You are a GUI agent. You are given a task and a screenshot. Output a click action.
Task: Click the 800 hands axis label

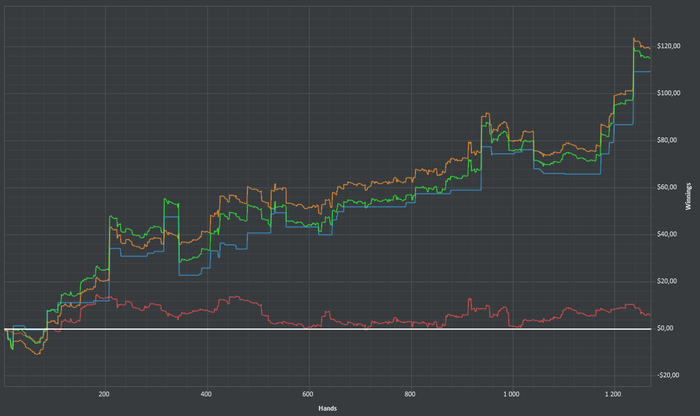coord(410,394)
